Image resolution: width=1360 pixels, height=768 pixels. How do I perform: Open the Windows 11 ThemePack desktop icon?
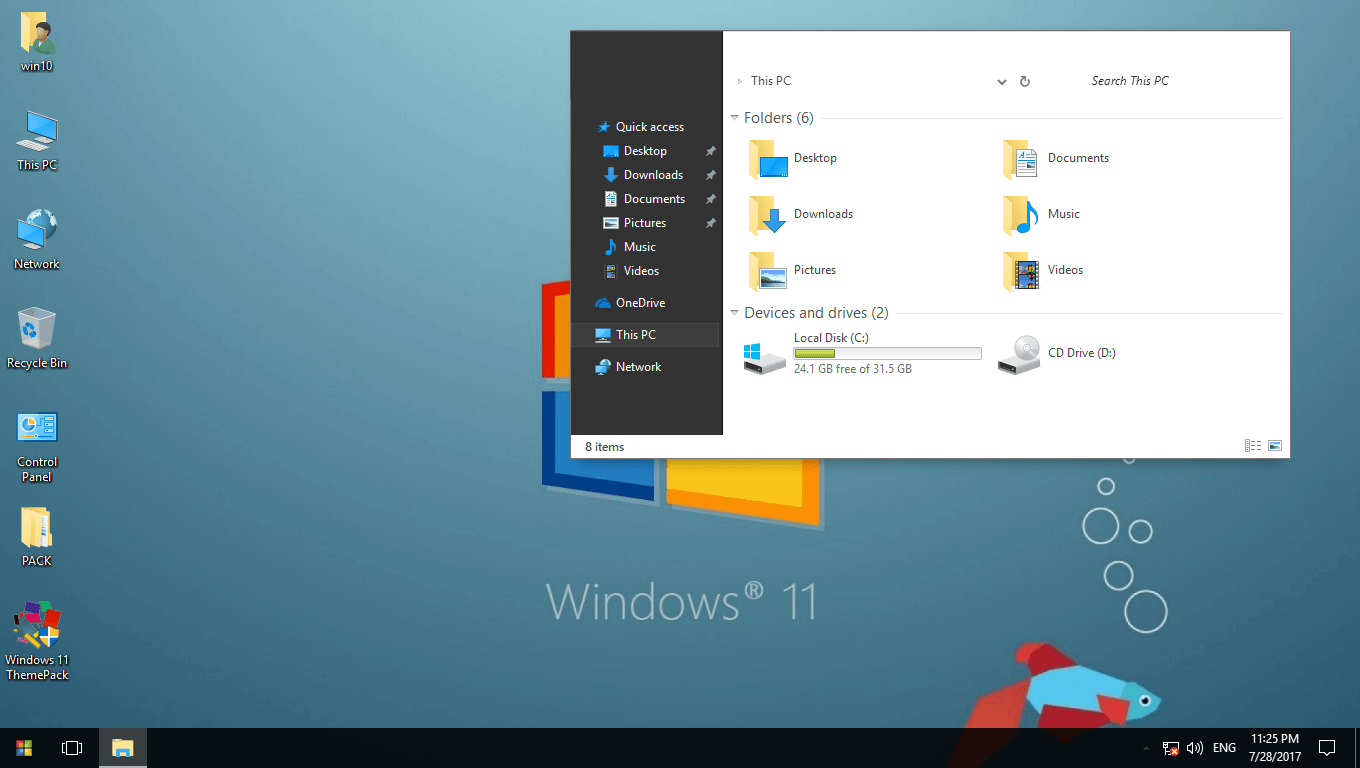pos(37,641)
